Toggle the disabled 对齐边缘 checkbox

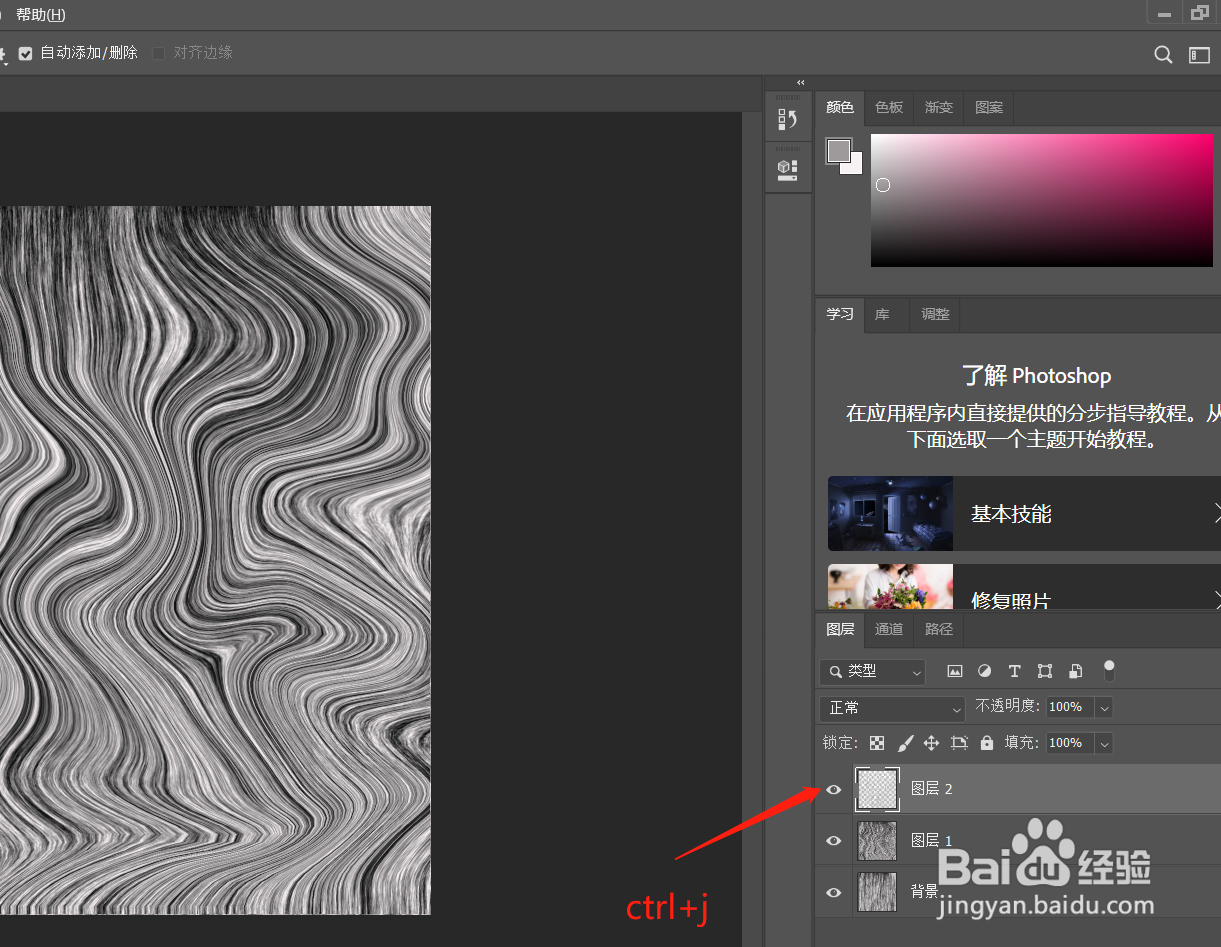[159, 53]
